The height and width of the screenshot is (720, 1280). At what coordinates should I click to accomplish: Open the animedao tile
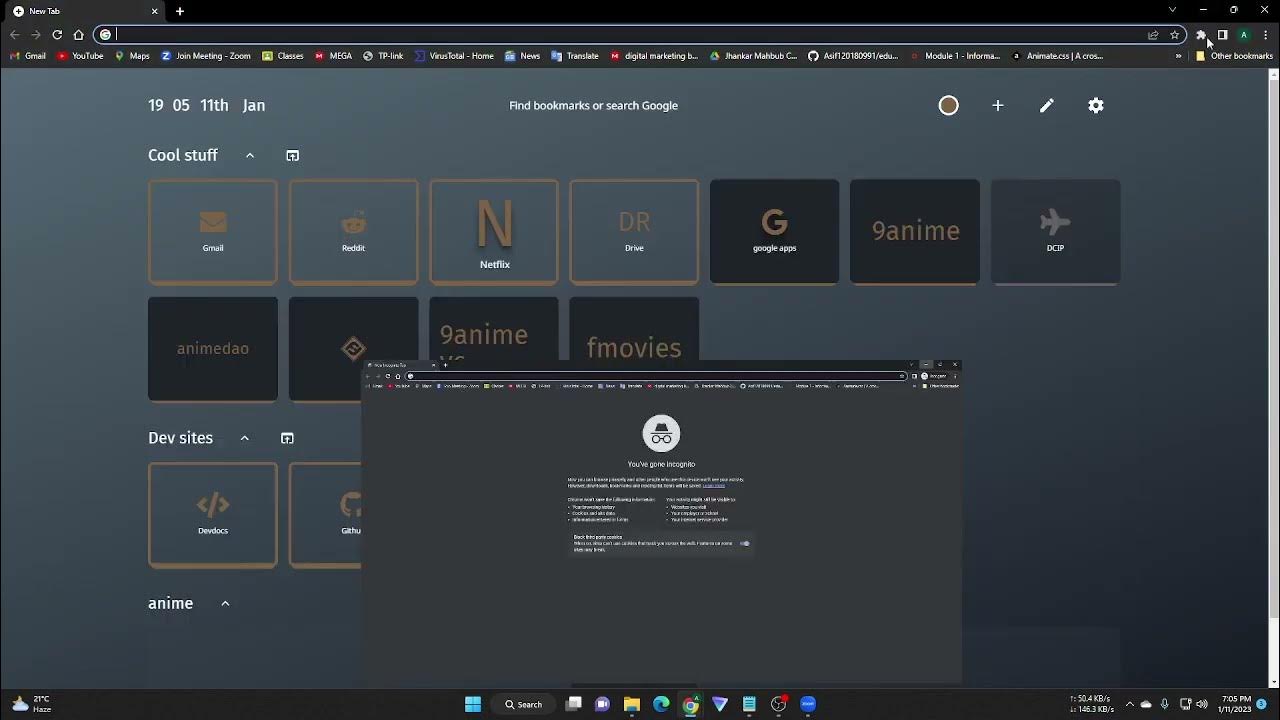213,349
